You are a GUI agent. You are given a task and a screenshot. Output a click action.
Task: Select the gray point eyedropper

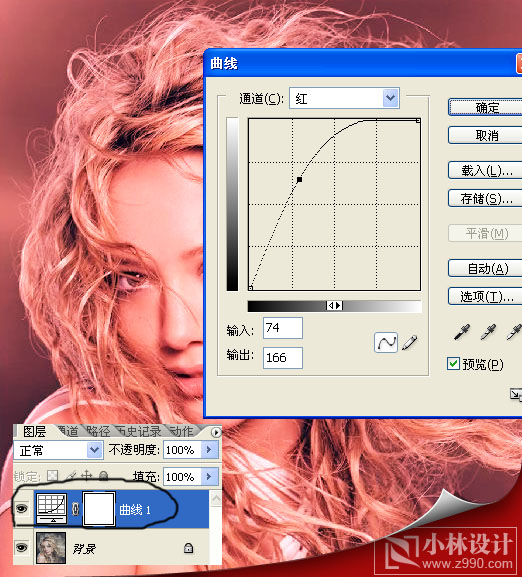tap(488, 332)
